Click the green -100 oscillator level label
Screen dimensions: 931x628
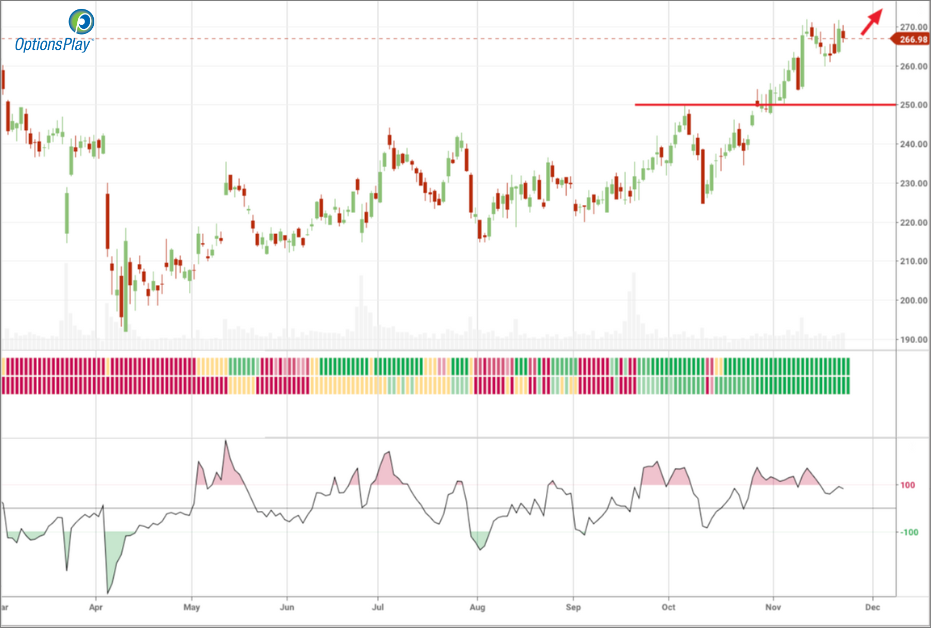(905, 532)
